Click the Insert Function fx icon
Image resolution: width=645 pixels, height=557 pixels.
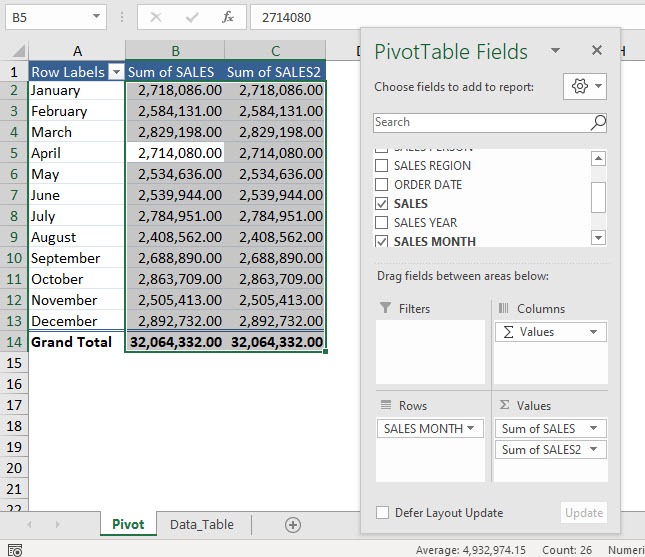click(227, 17)
